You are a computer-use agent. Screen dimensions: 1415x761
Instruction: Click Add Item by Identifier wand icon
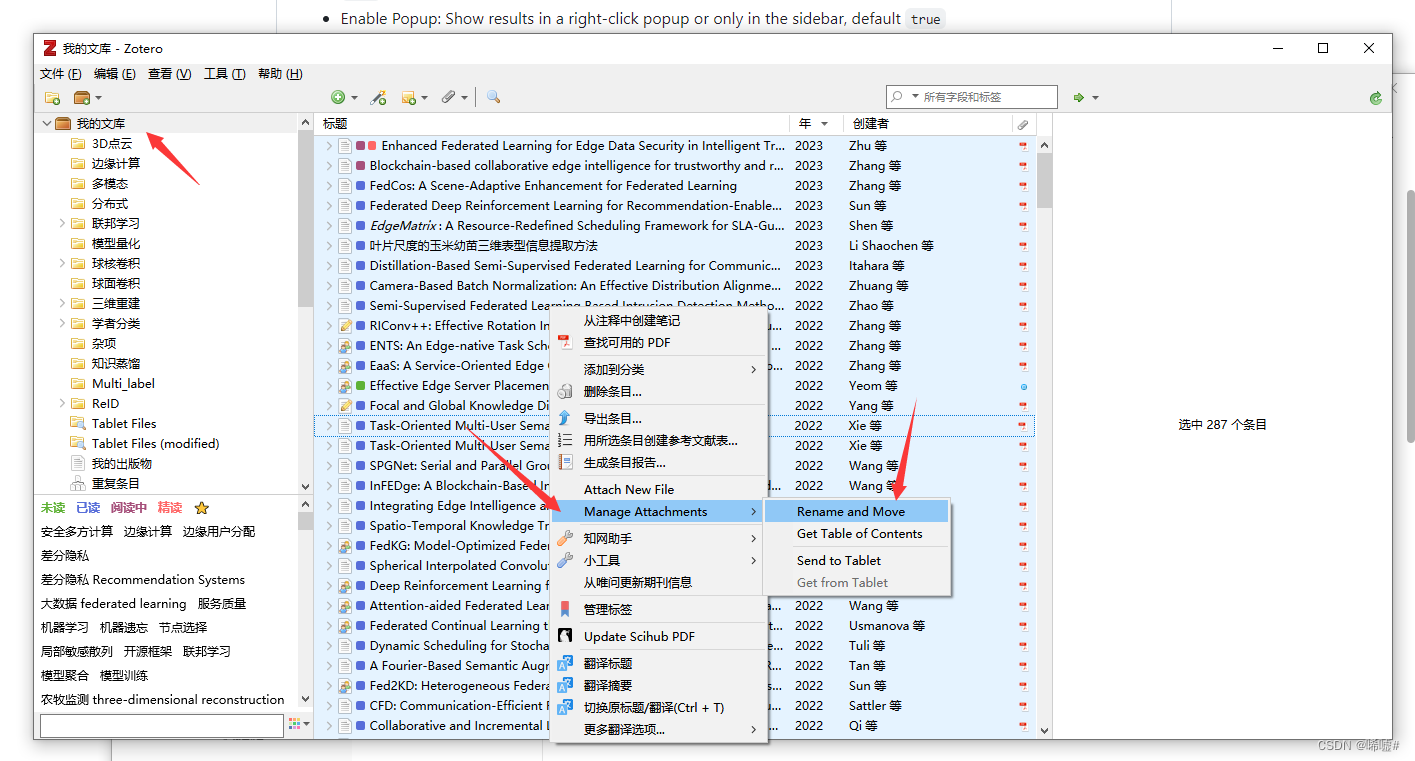[x=378, y=97]
